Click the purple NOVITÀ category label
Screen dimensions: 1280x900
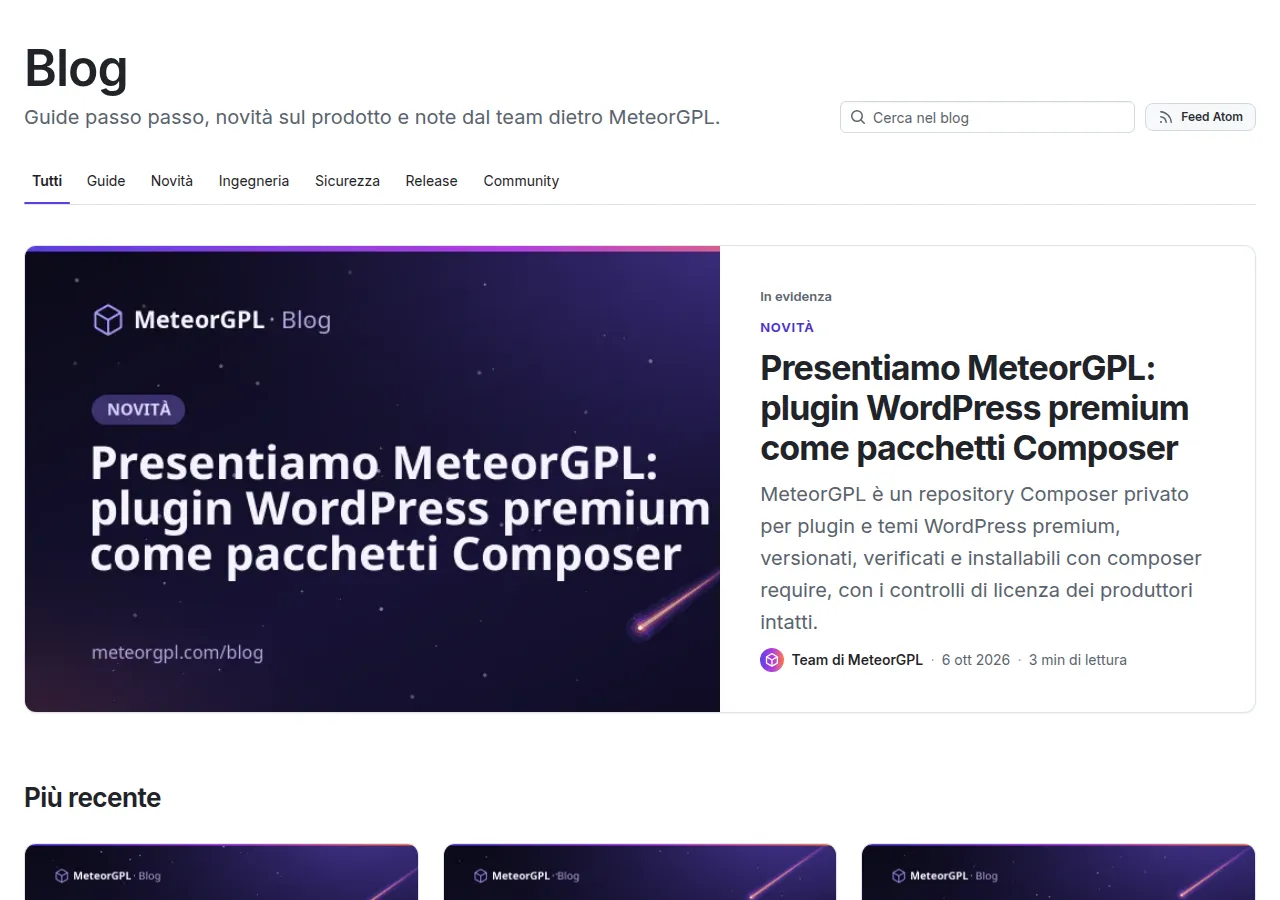(x=787, y=327)
